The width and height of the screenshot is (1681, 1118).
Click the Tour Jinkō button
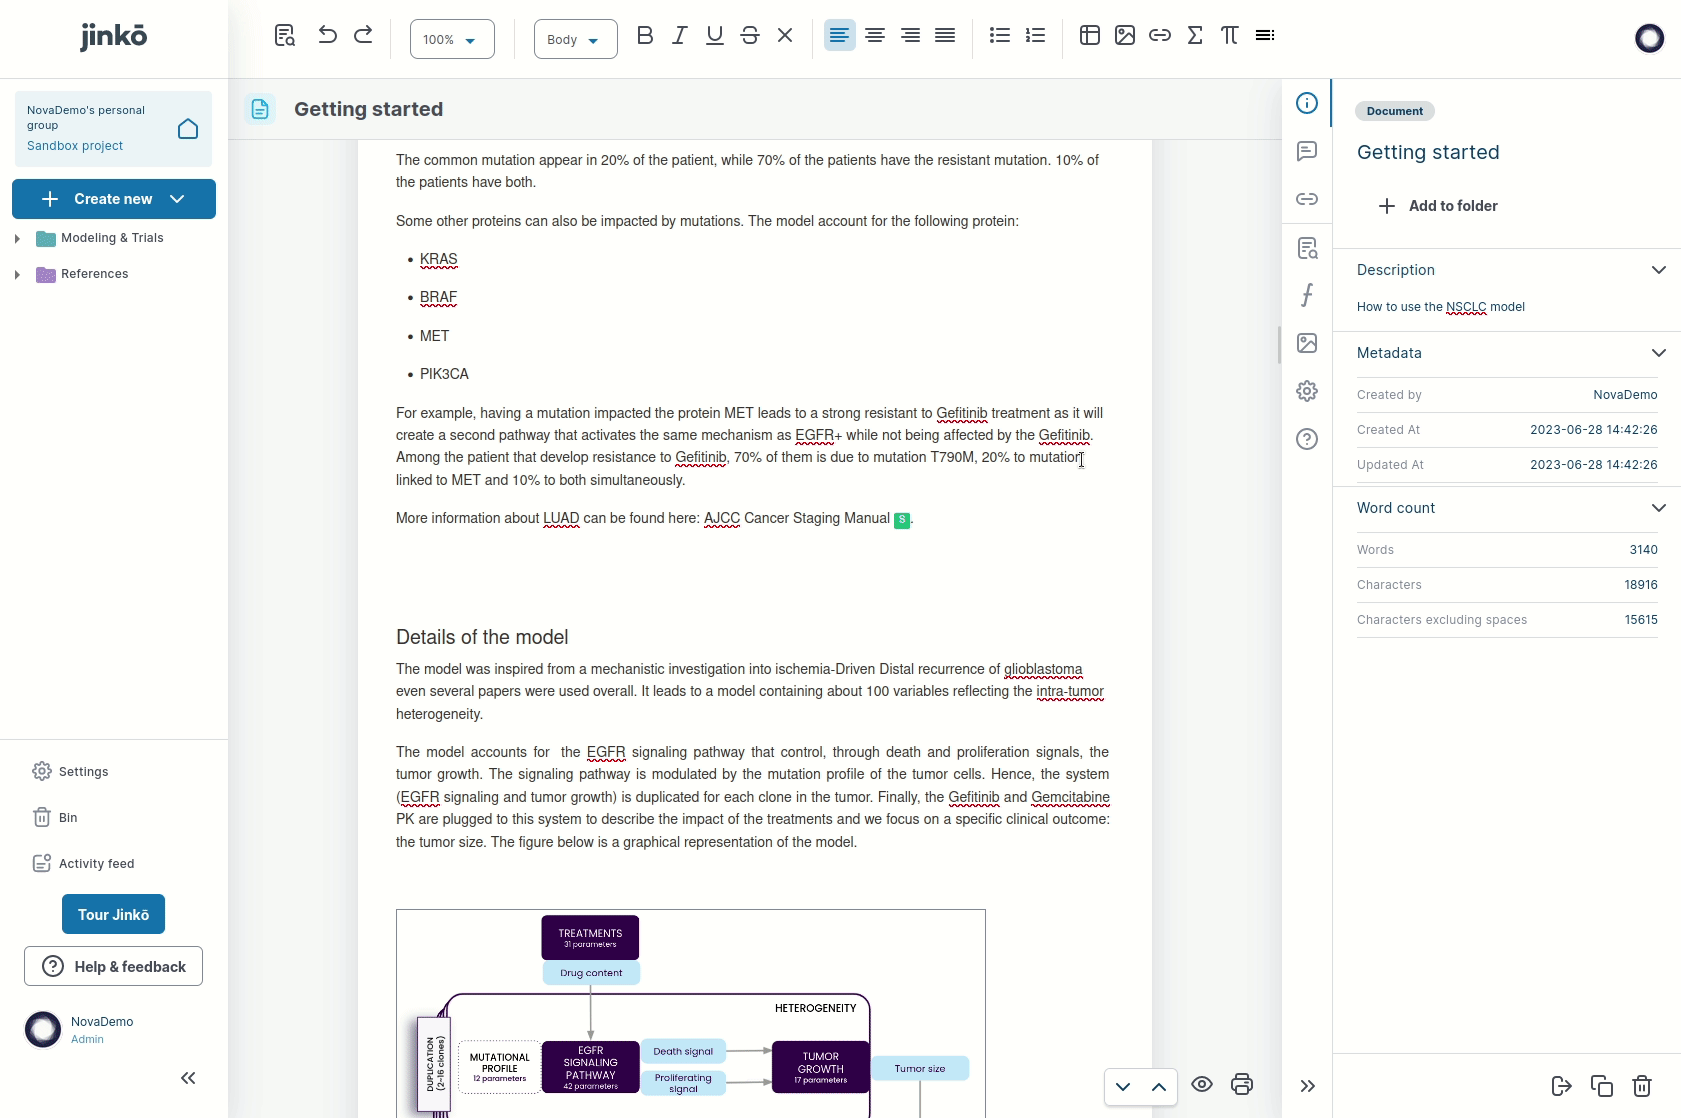113,915
